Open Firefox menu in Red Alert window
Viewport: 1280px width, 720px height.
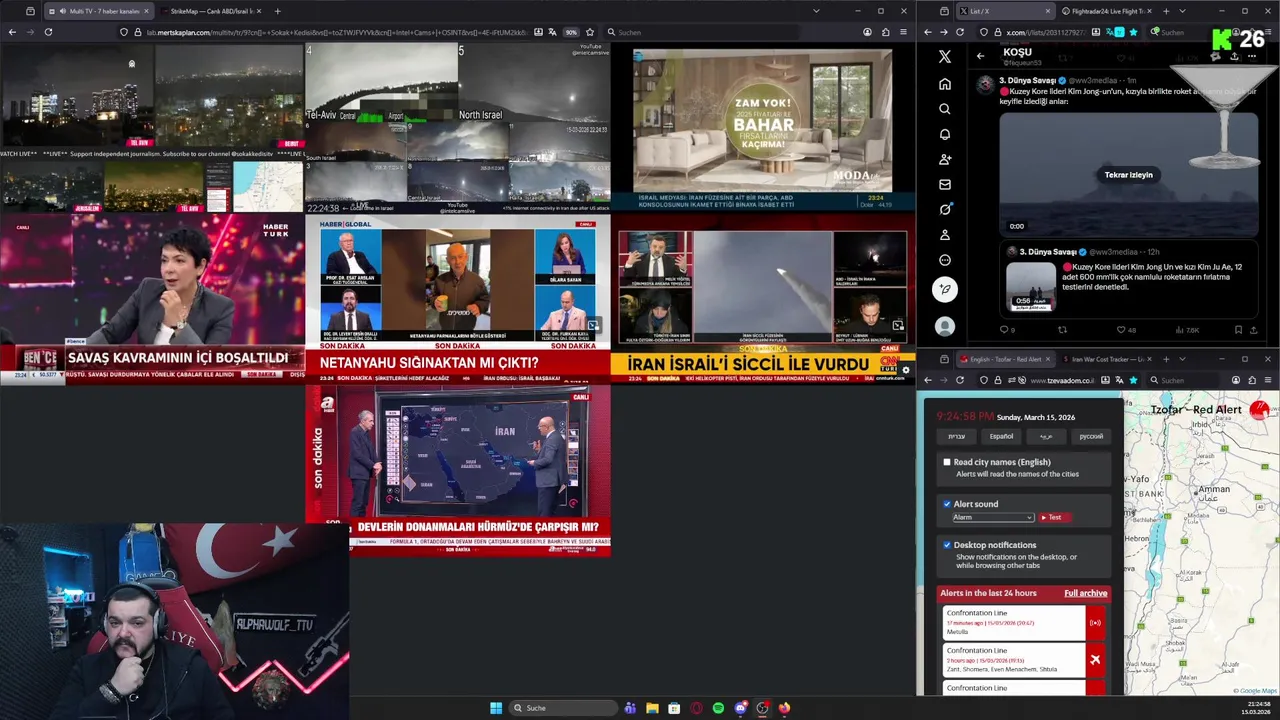pos(1268,380)
